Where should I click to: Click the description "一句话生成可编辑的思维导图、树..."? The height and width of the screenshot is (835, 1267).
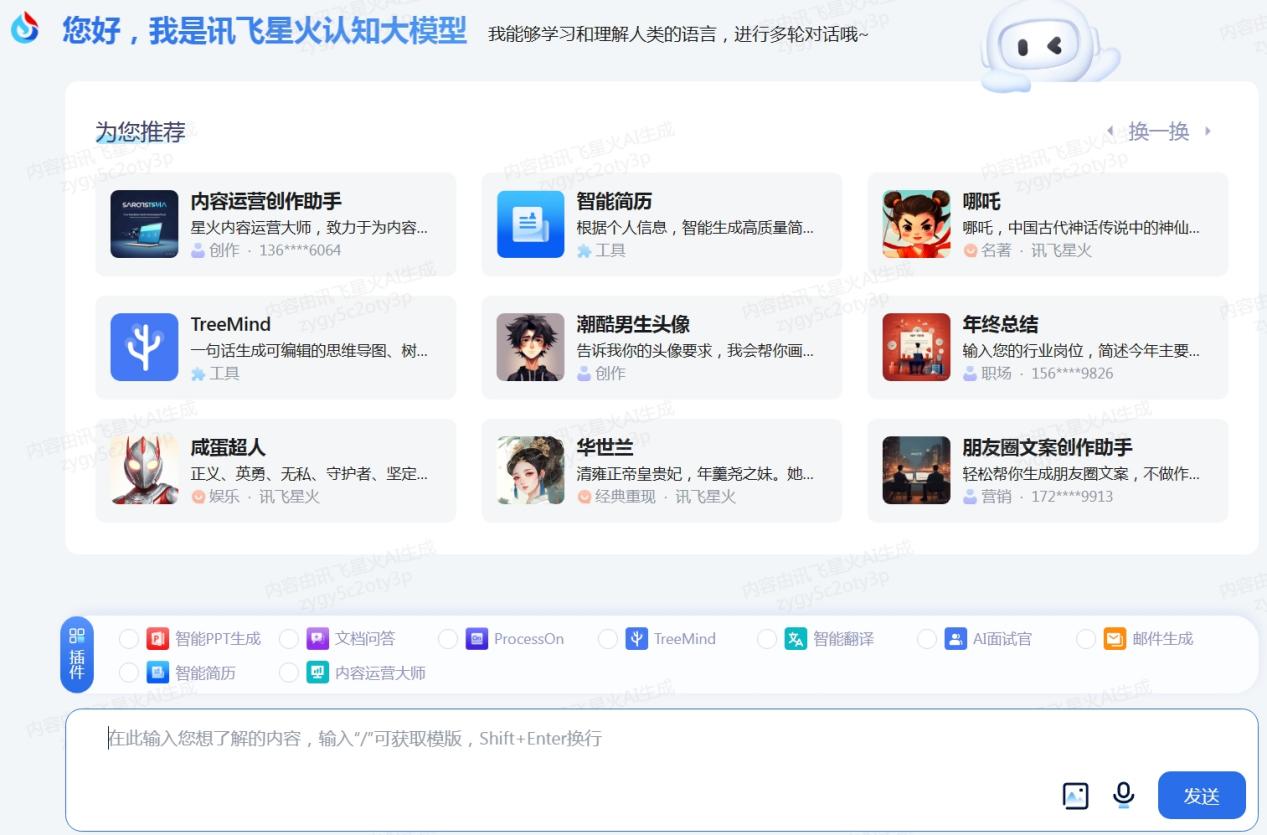coord(309,350)
